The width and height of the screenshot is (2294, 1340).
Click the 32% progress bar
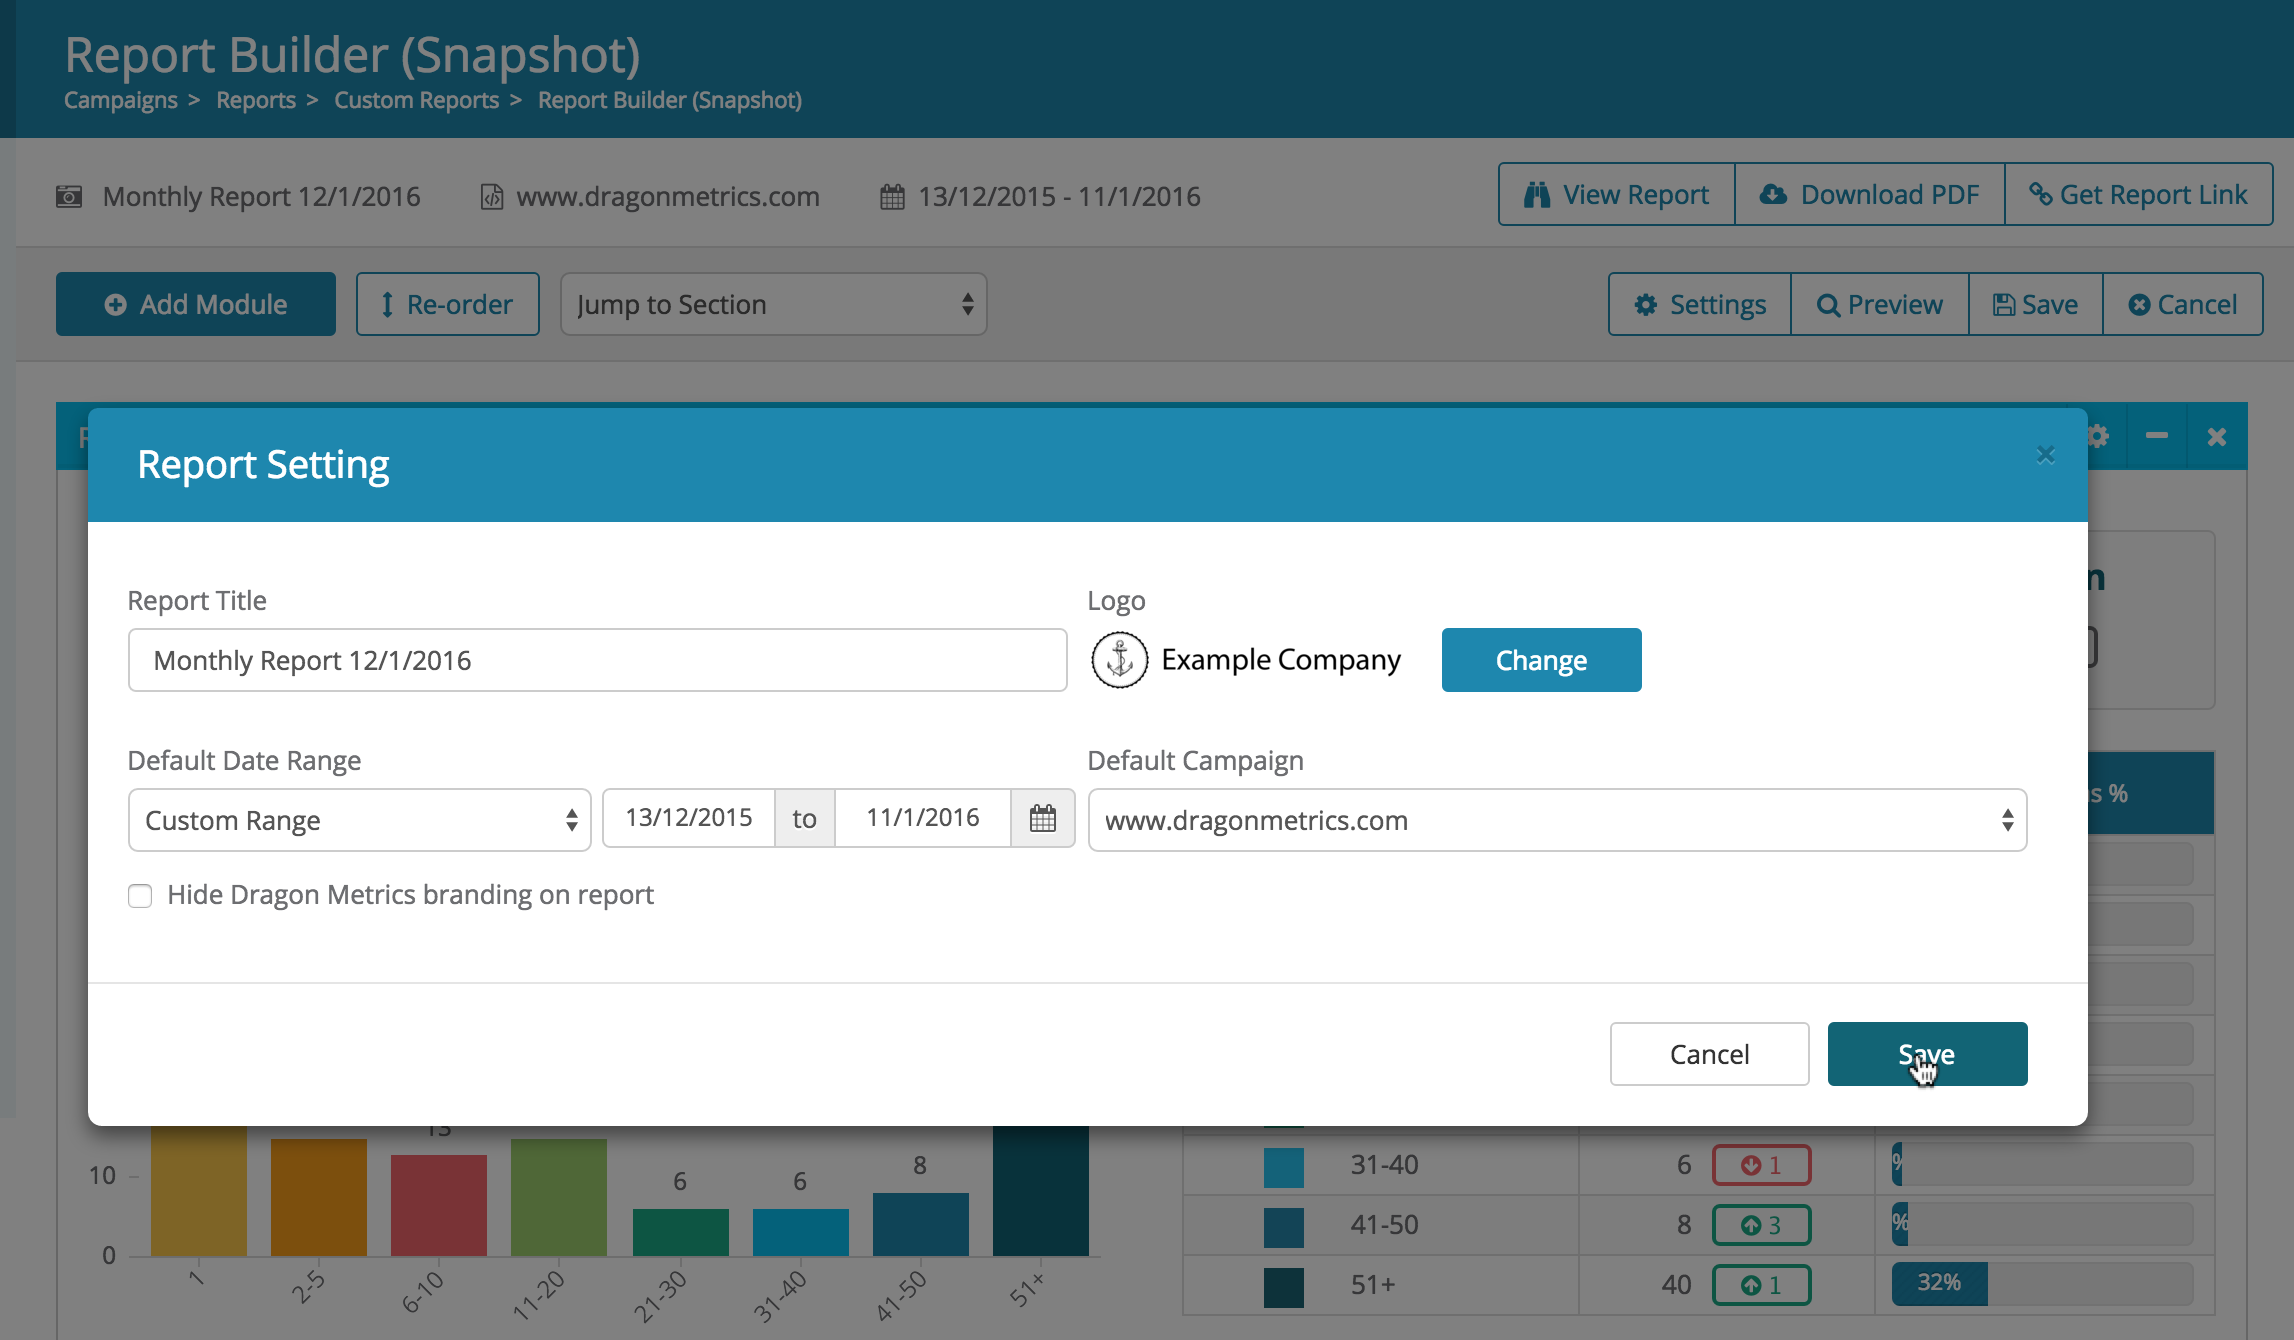(1940, 1284)
